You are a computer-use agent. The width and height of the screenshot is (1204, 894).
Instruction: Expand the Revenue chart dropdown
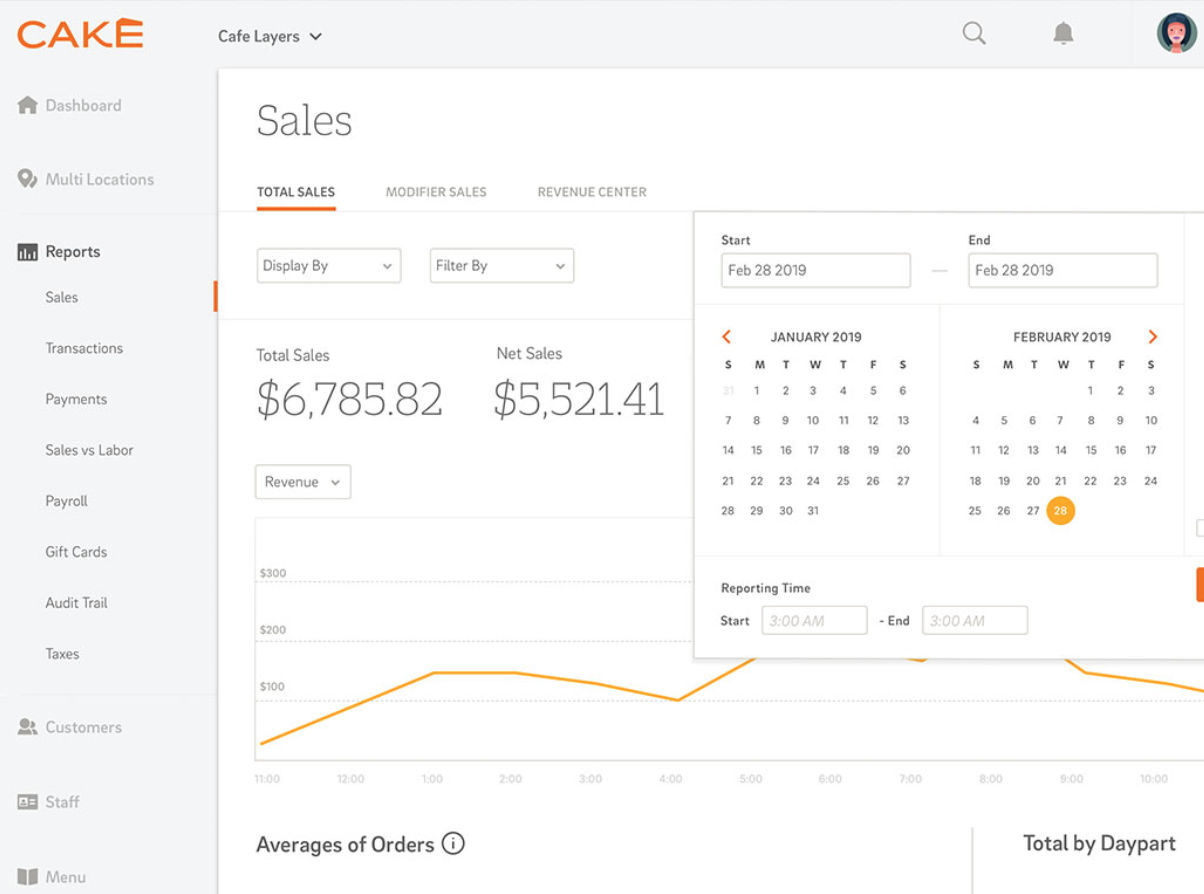click(x=302, y=482)
